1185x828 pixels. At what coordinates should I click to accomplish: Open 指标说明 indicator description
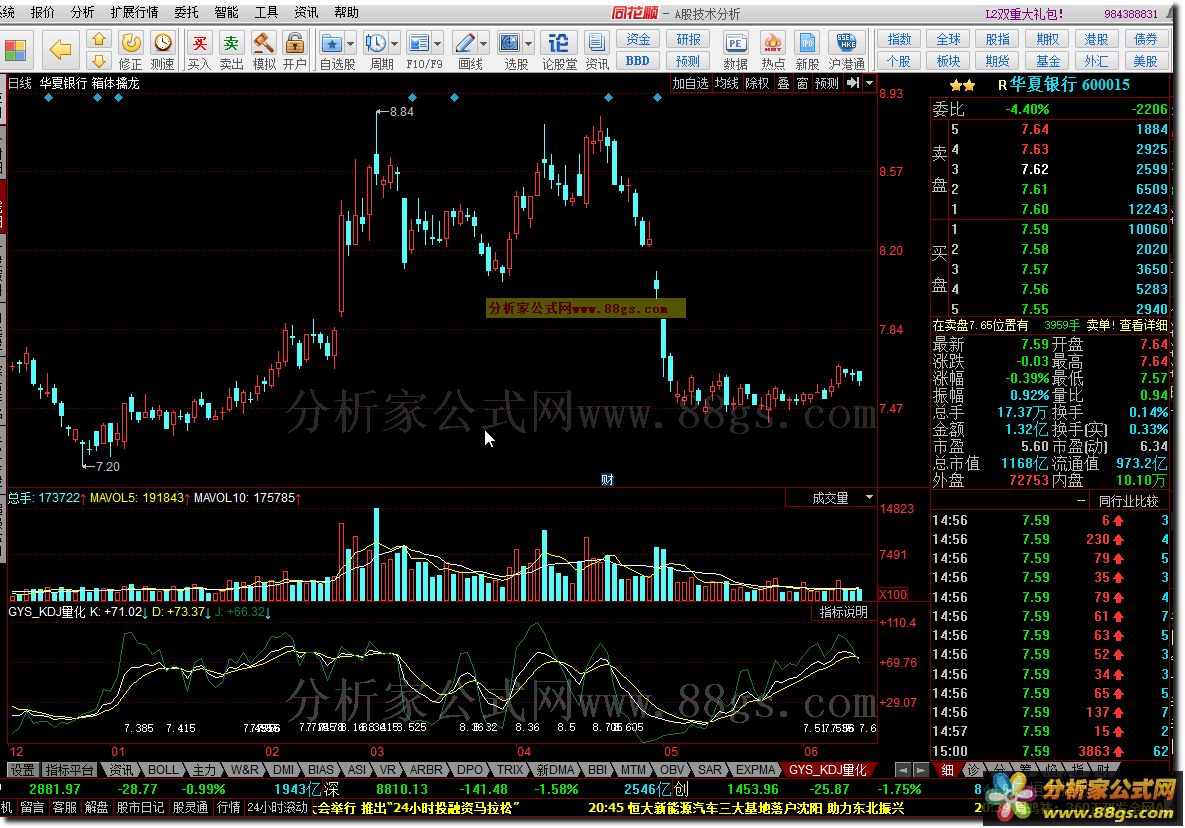844,612
